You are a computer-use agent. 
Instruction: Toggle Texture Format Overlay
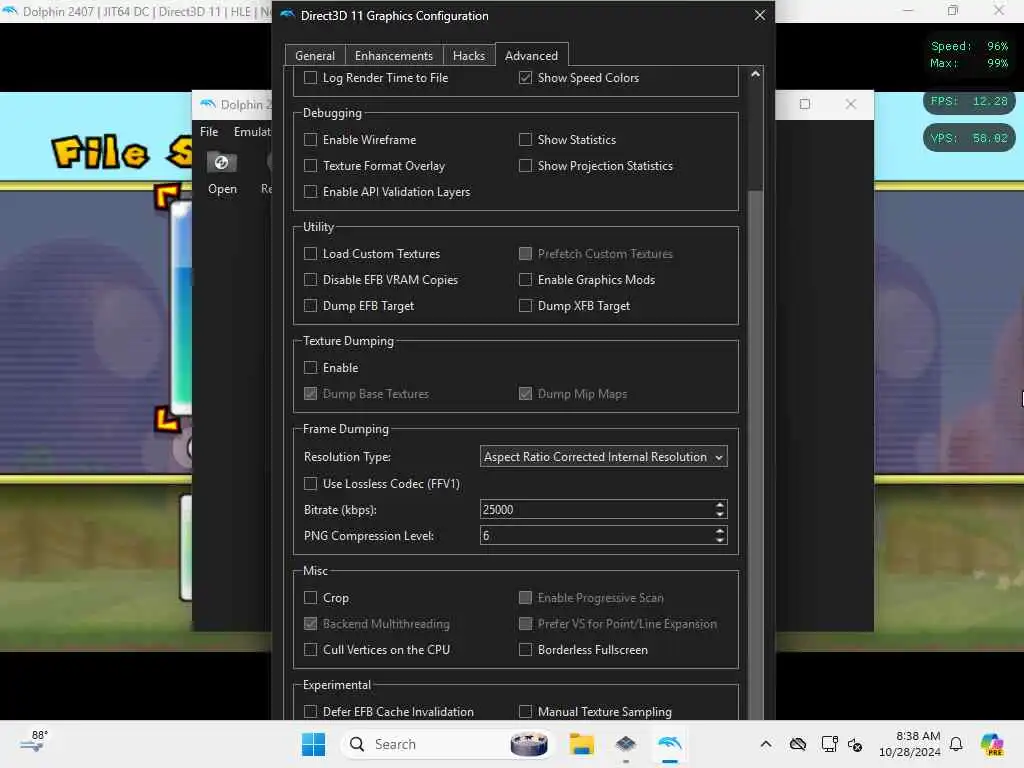click(x=311, y=166)
